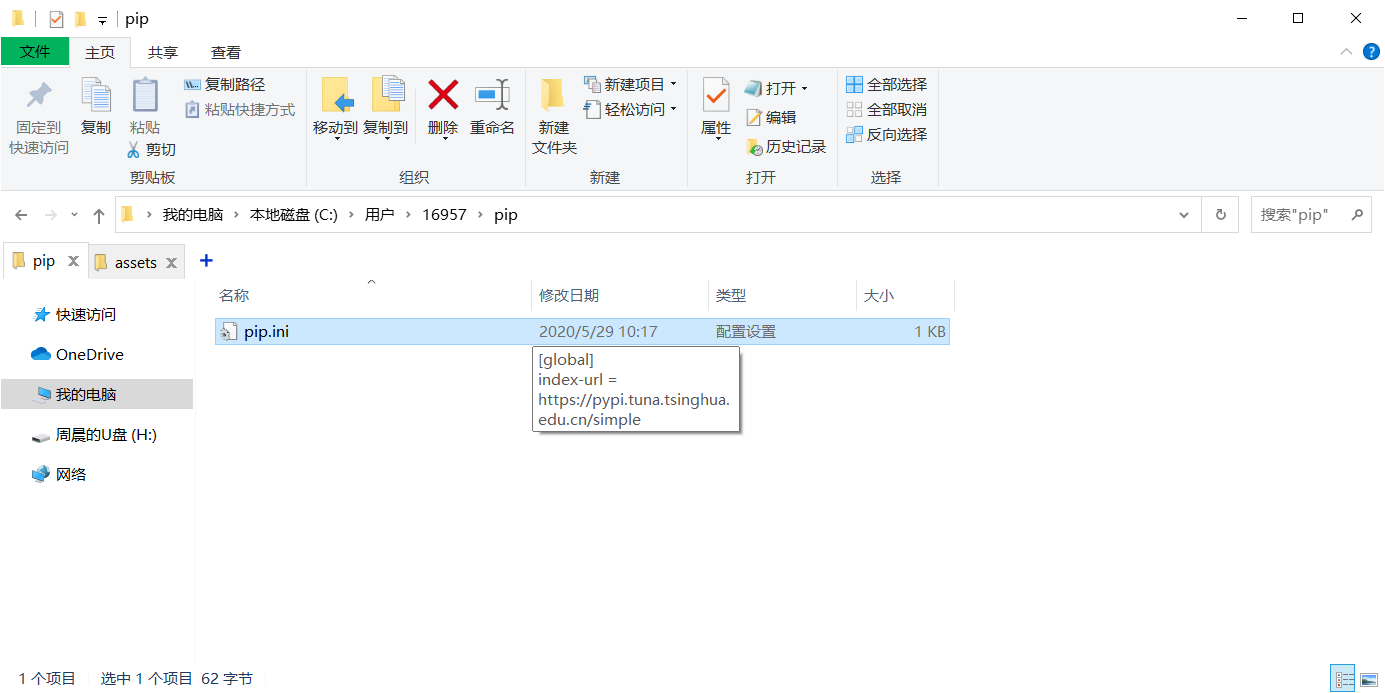The height and width of the screenshot is (693, 1385).
Task: Click the red 删除 delete icon
Action: pos(443,95)
